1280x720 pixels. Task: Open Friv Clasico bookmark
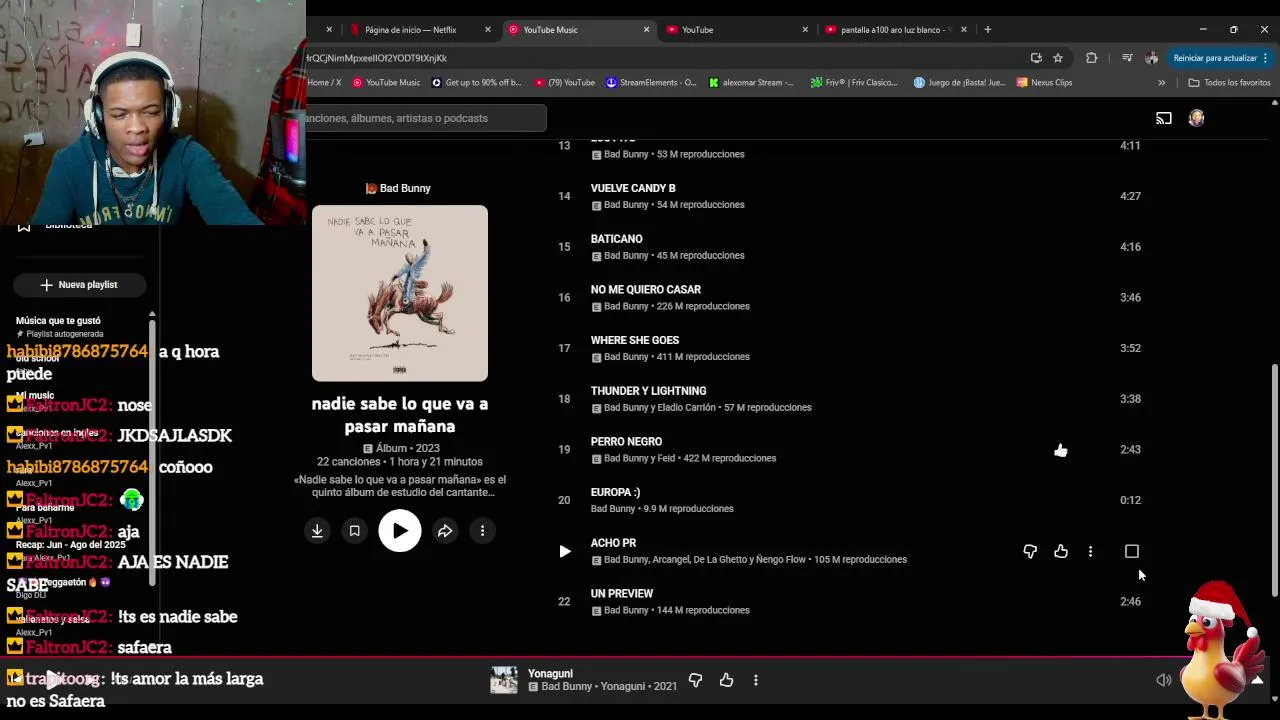[x=854, y=83]
